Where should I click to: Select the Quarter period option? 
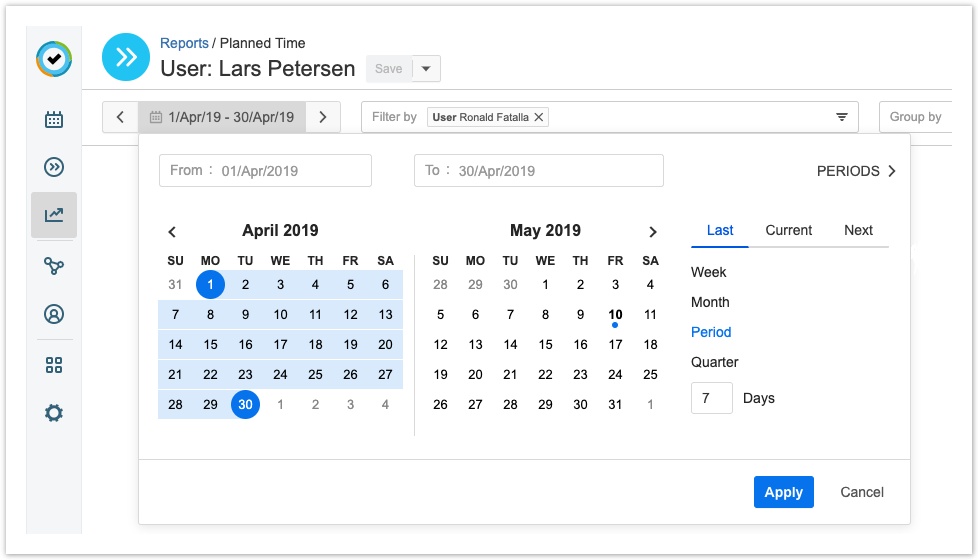click(x=714, y=362)
